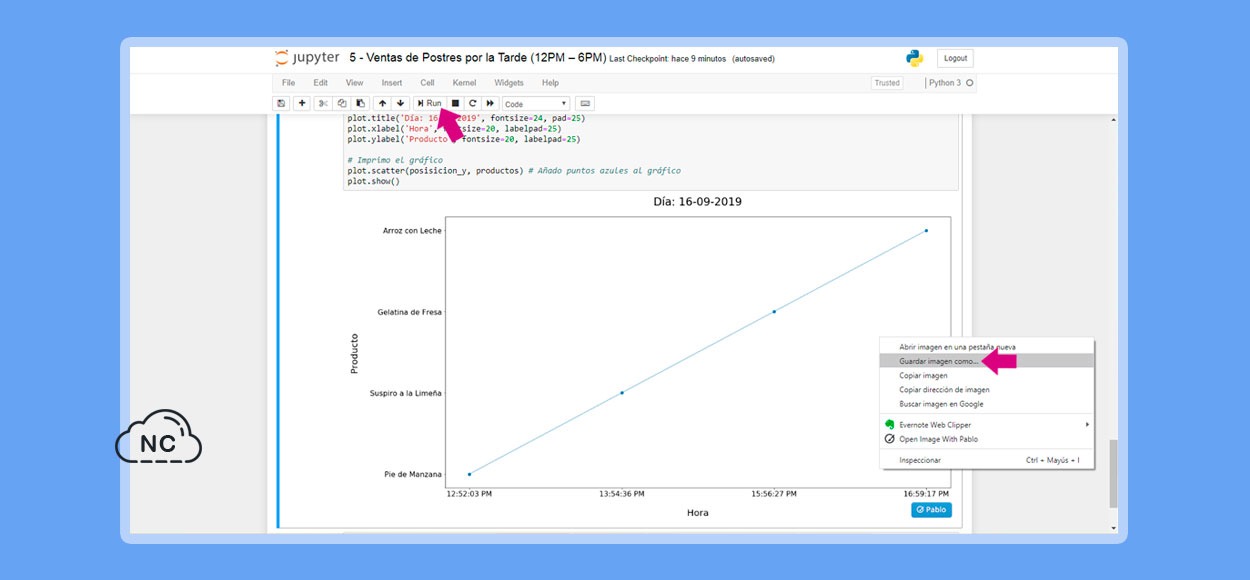Click the 'Last Checkpoint: hace 9 minutos' text

[667, 59]
